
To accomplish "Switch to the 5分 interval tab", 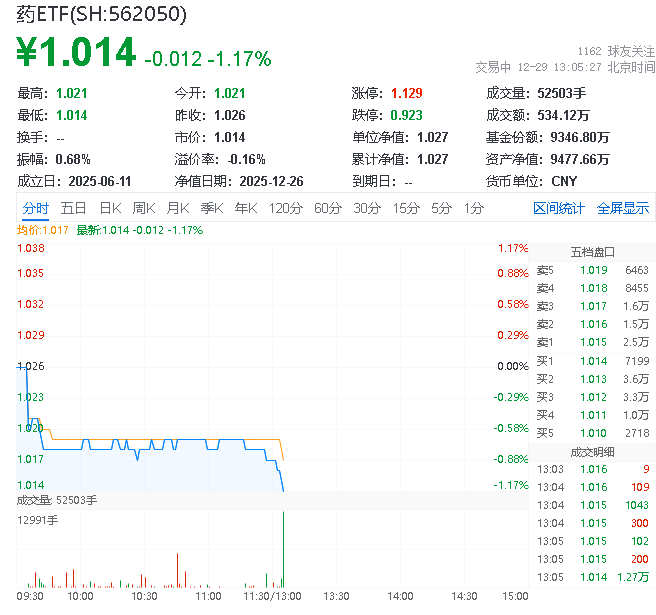I will [x=441, y=208].
